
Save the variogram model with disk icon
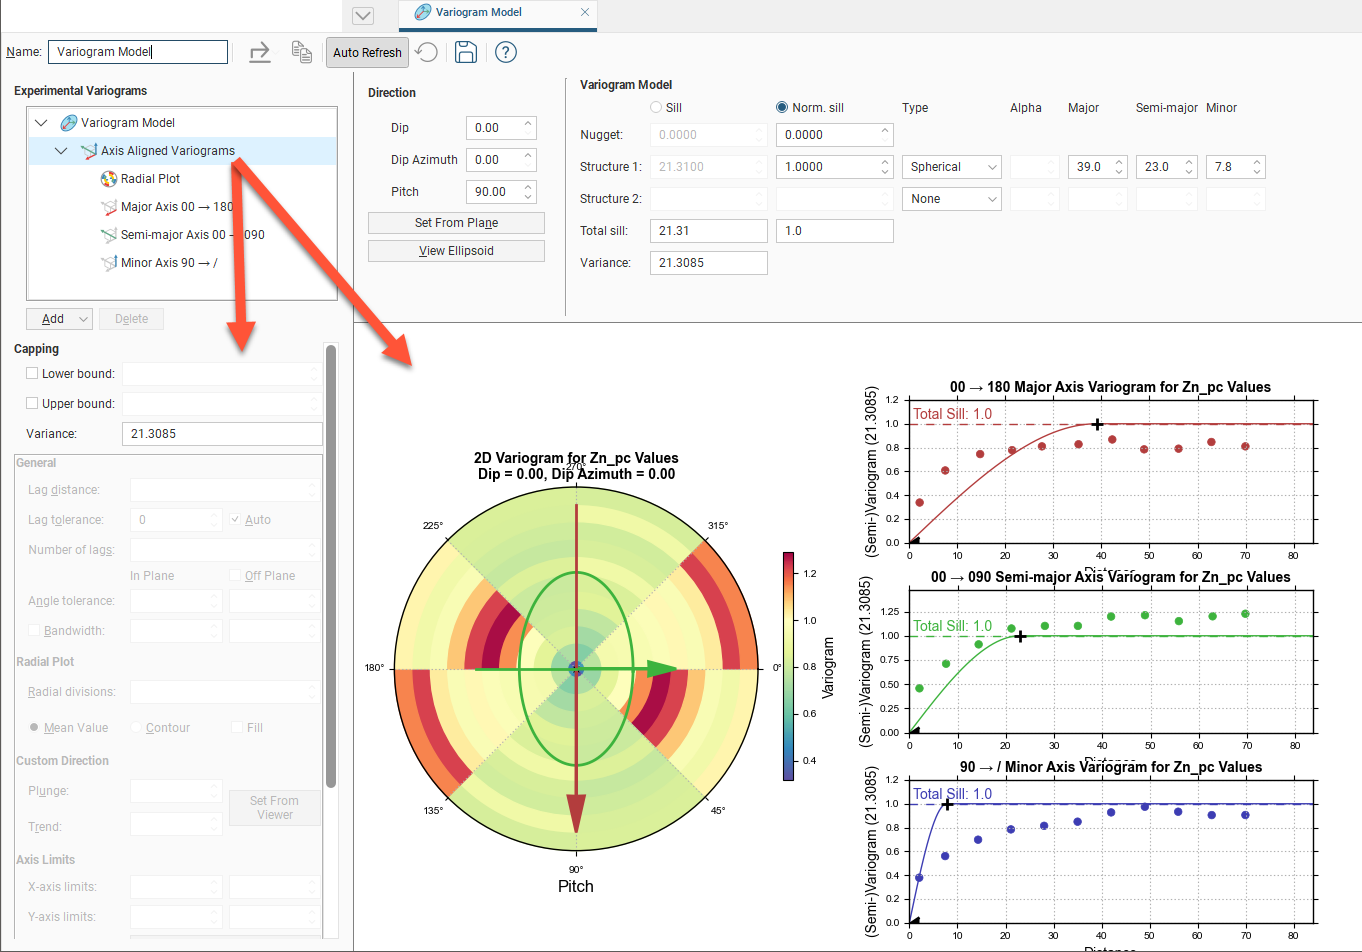[x=466, y=52]
